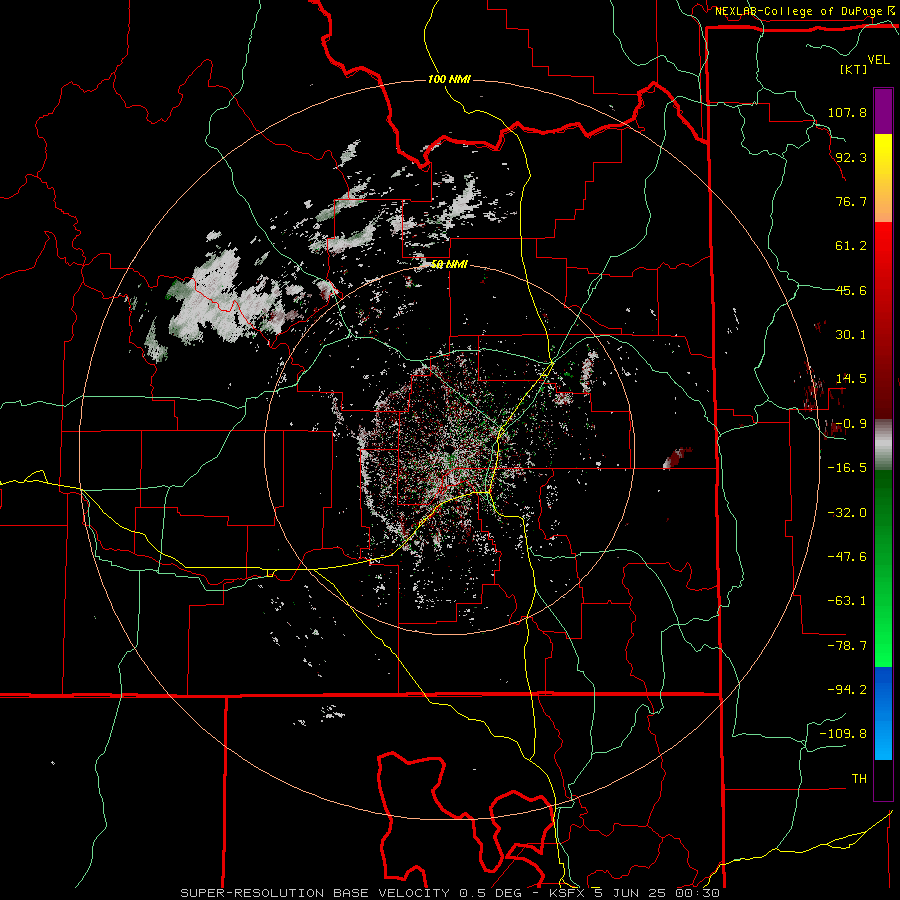
Task: Pick the yellow-orange segment of the velocity color bar
Action: (883, 178)
